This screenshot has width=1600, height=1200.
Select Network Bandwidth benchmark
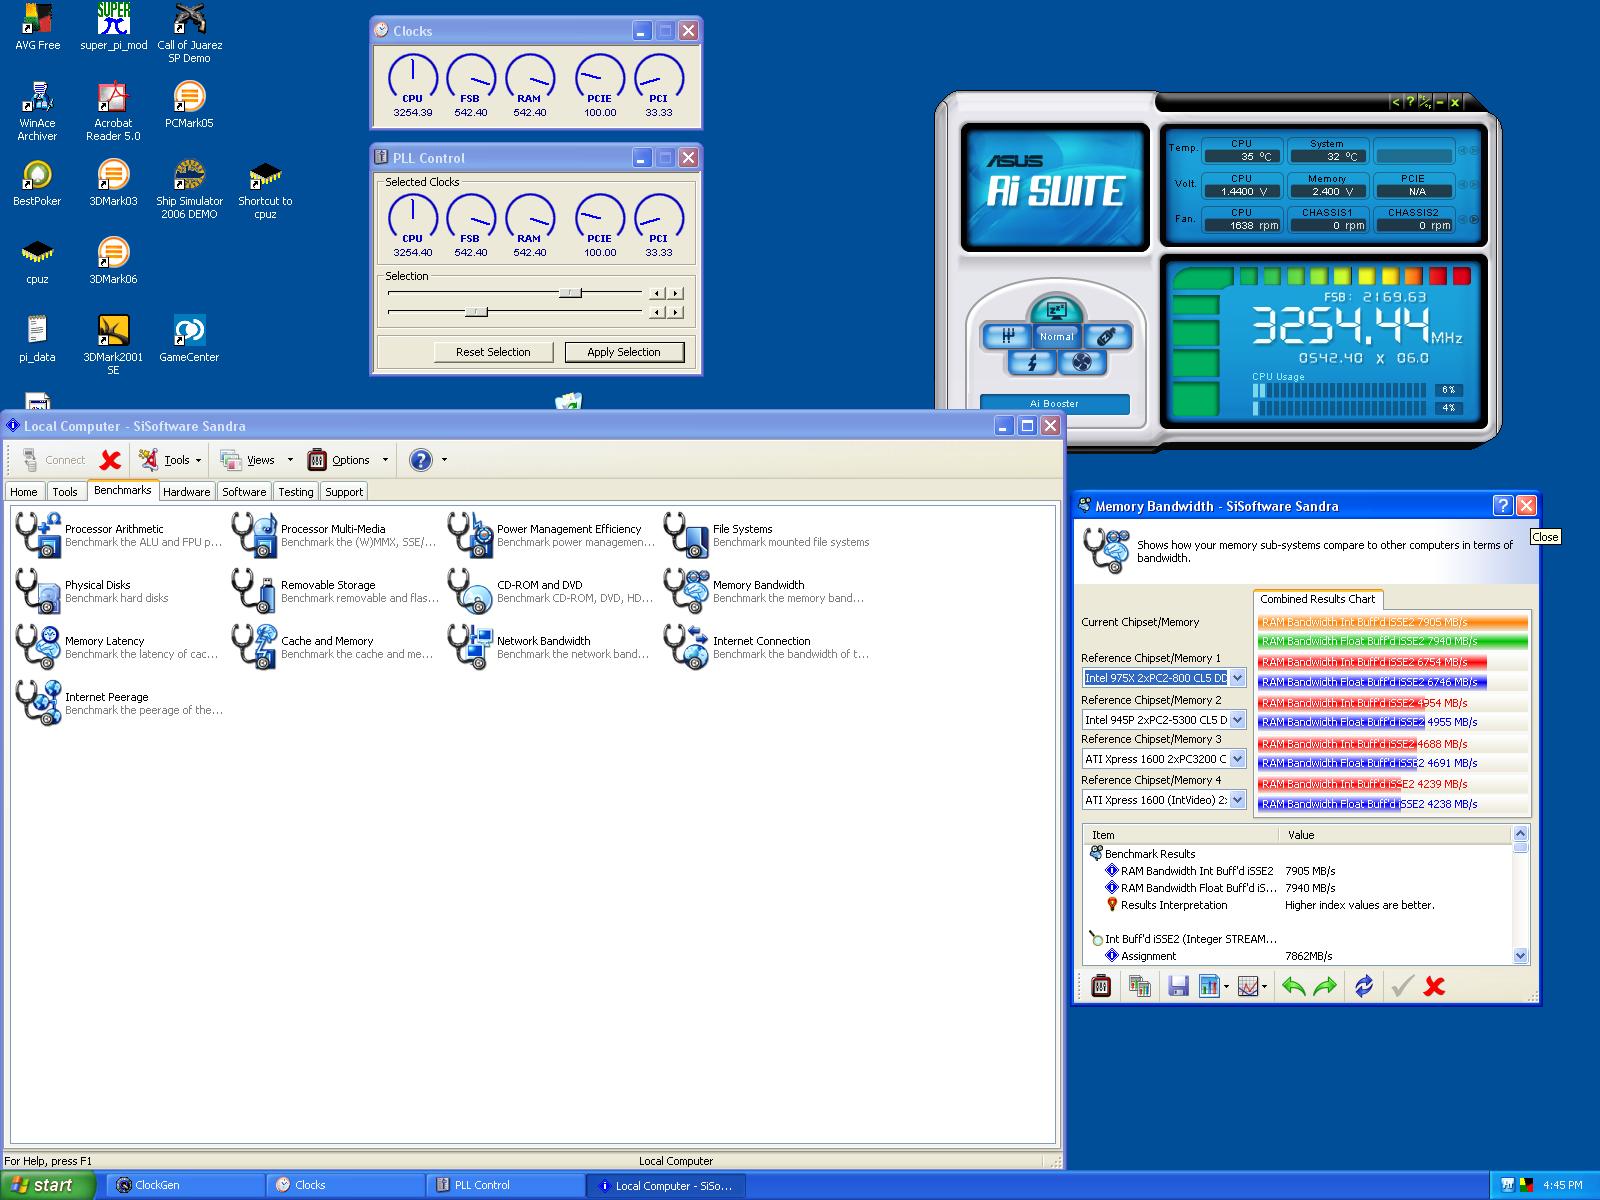pyautogui.click(x=550, y=647)
